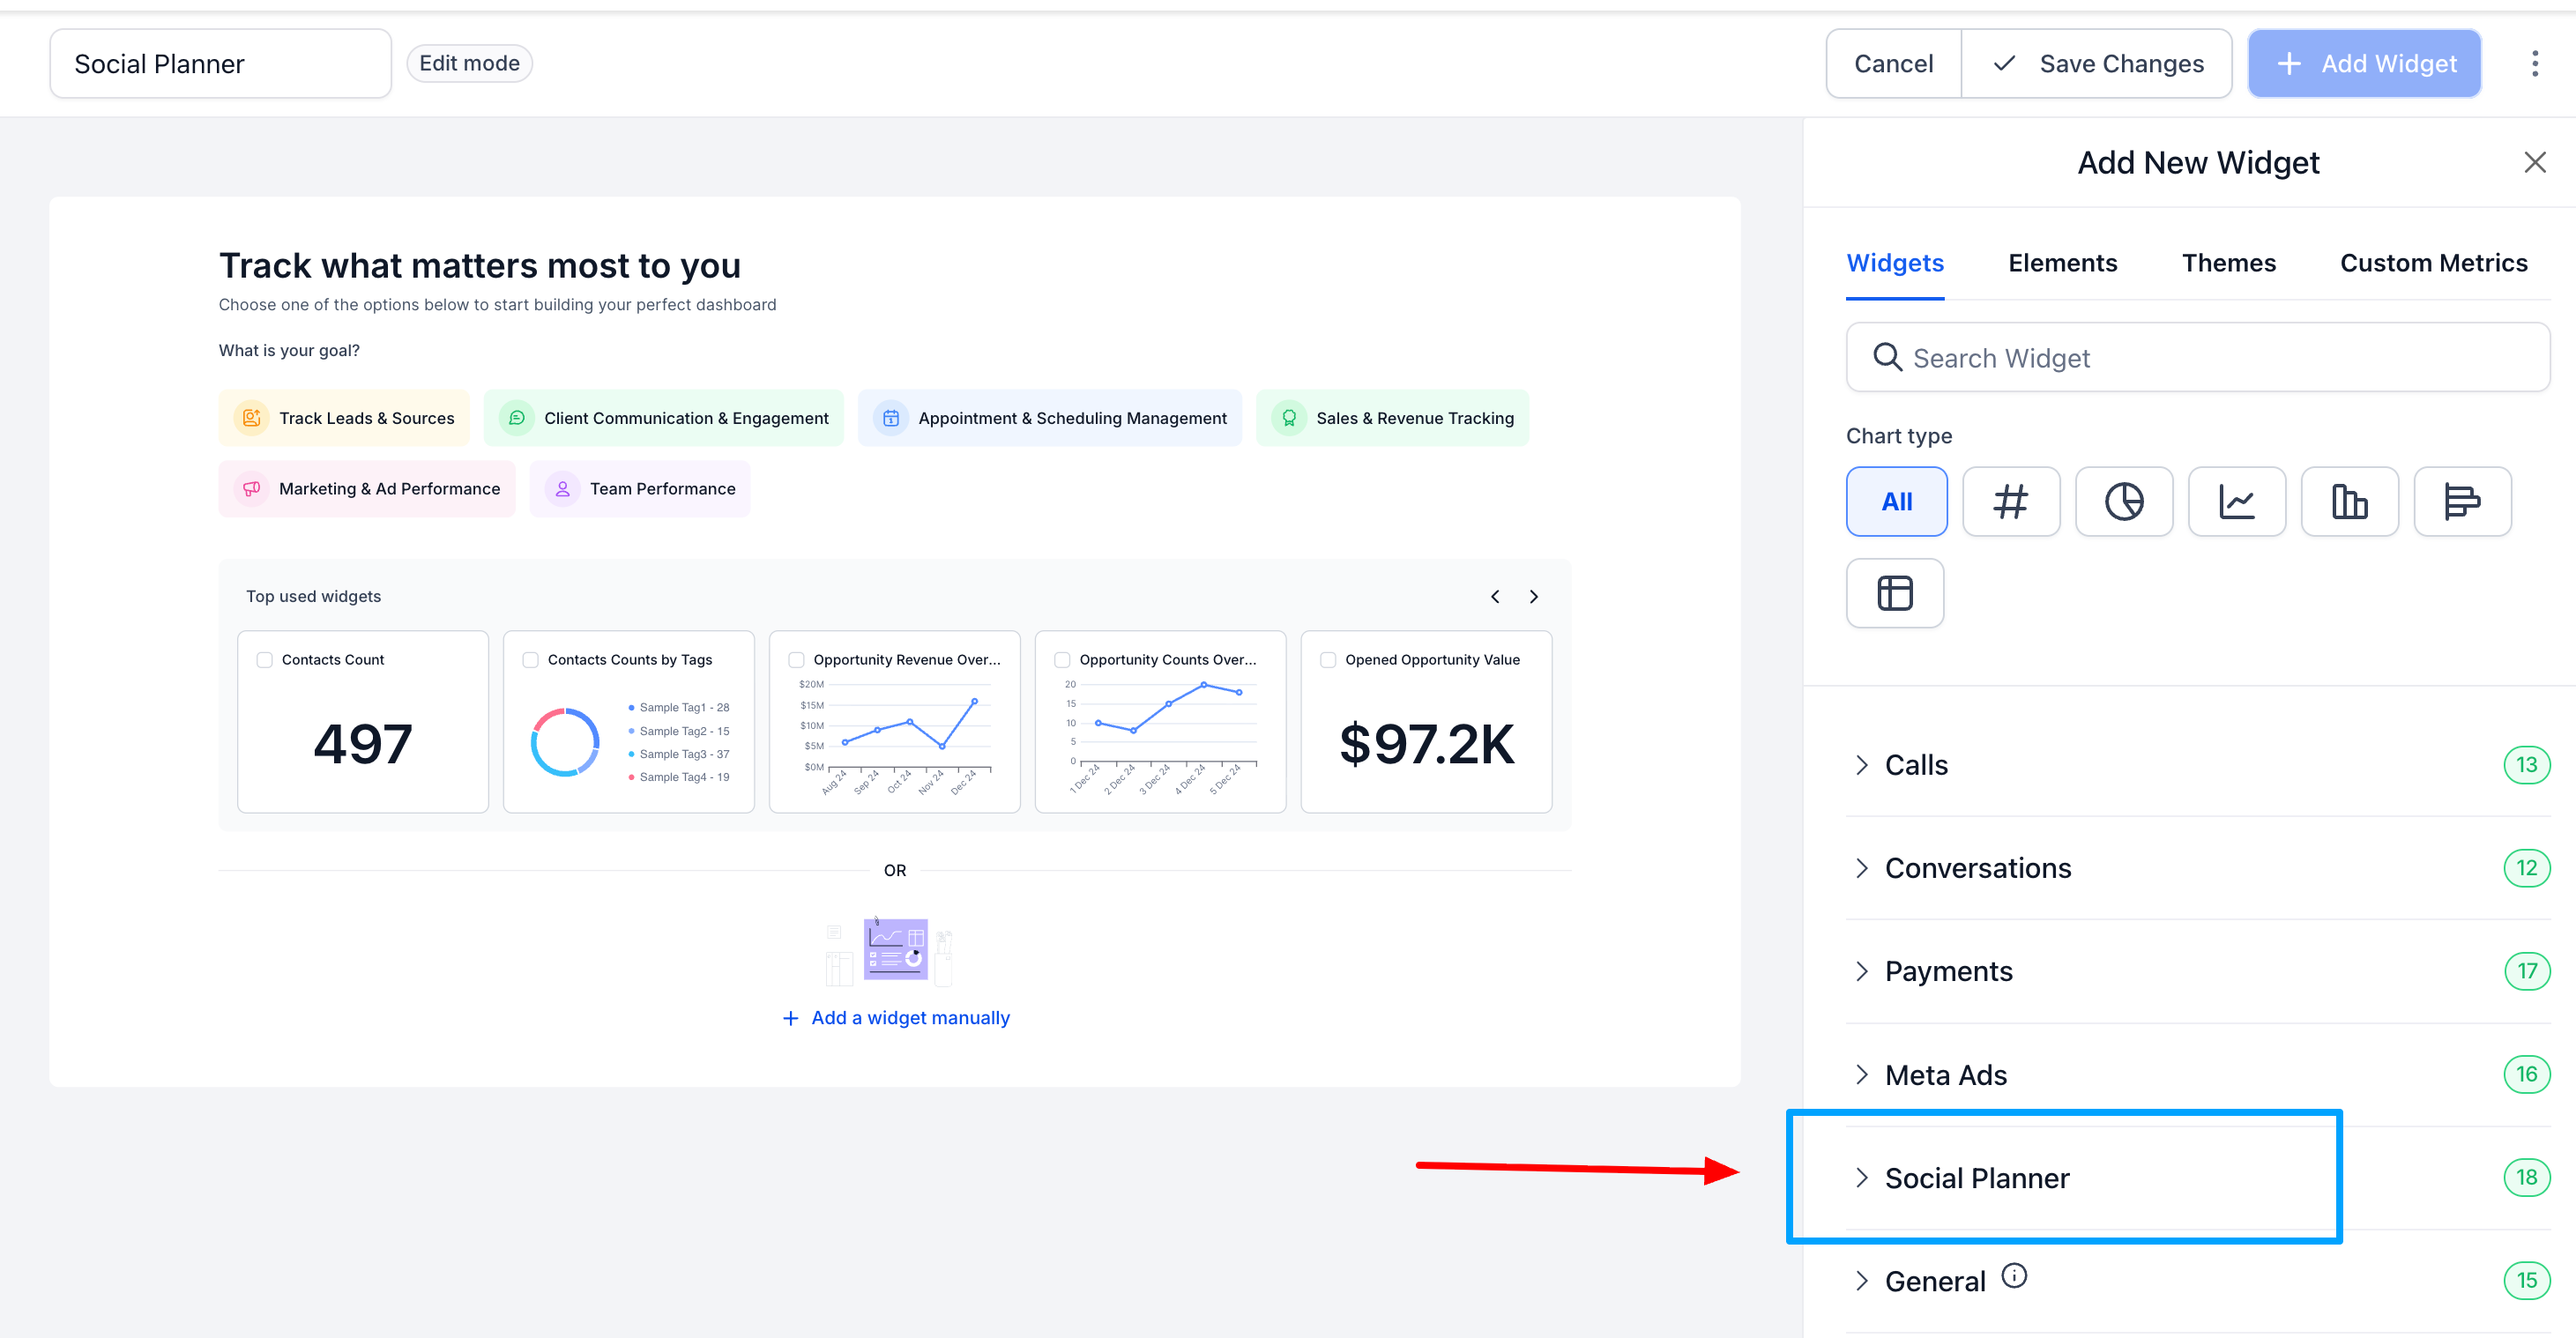Select the line chart type icon
Viewport: 2576px width, 1338px height.
[x=2236, y=501]
